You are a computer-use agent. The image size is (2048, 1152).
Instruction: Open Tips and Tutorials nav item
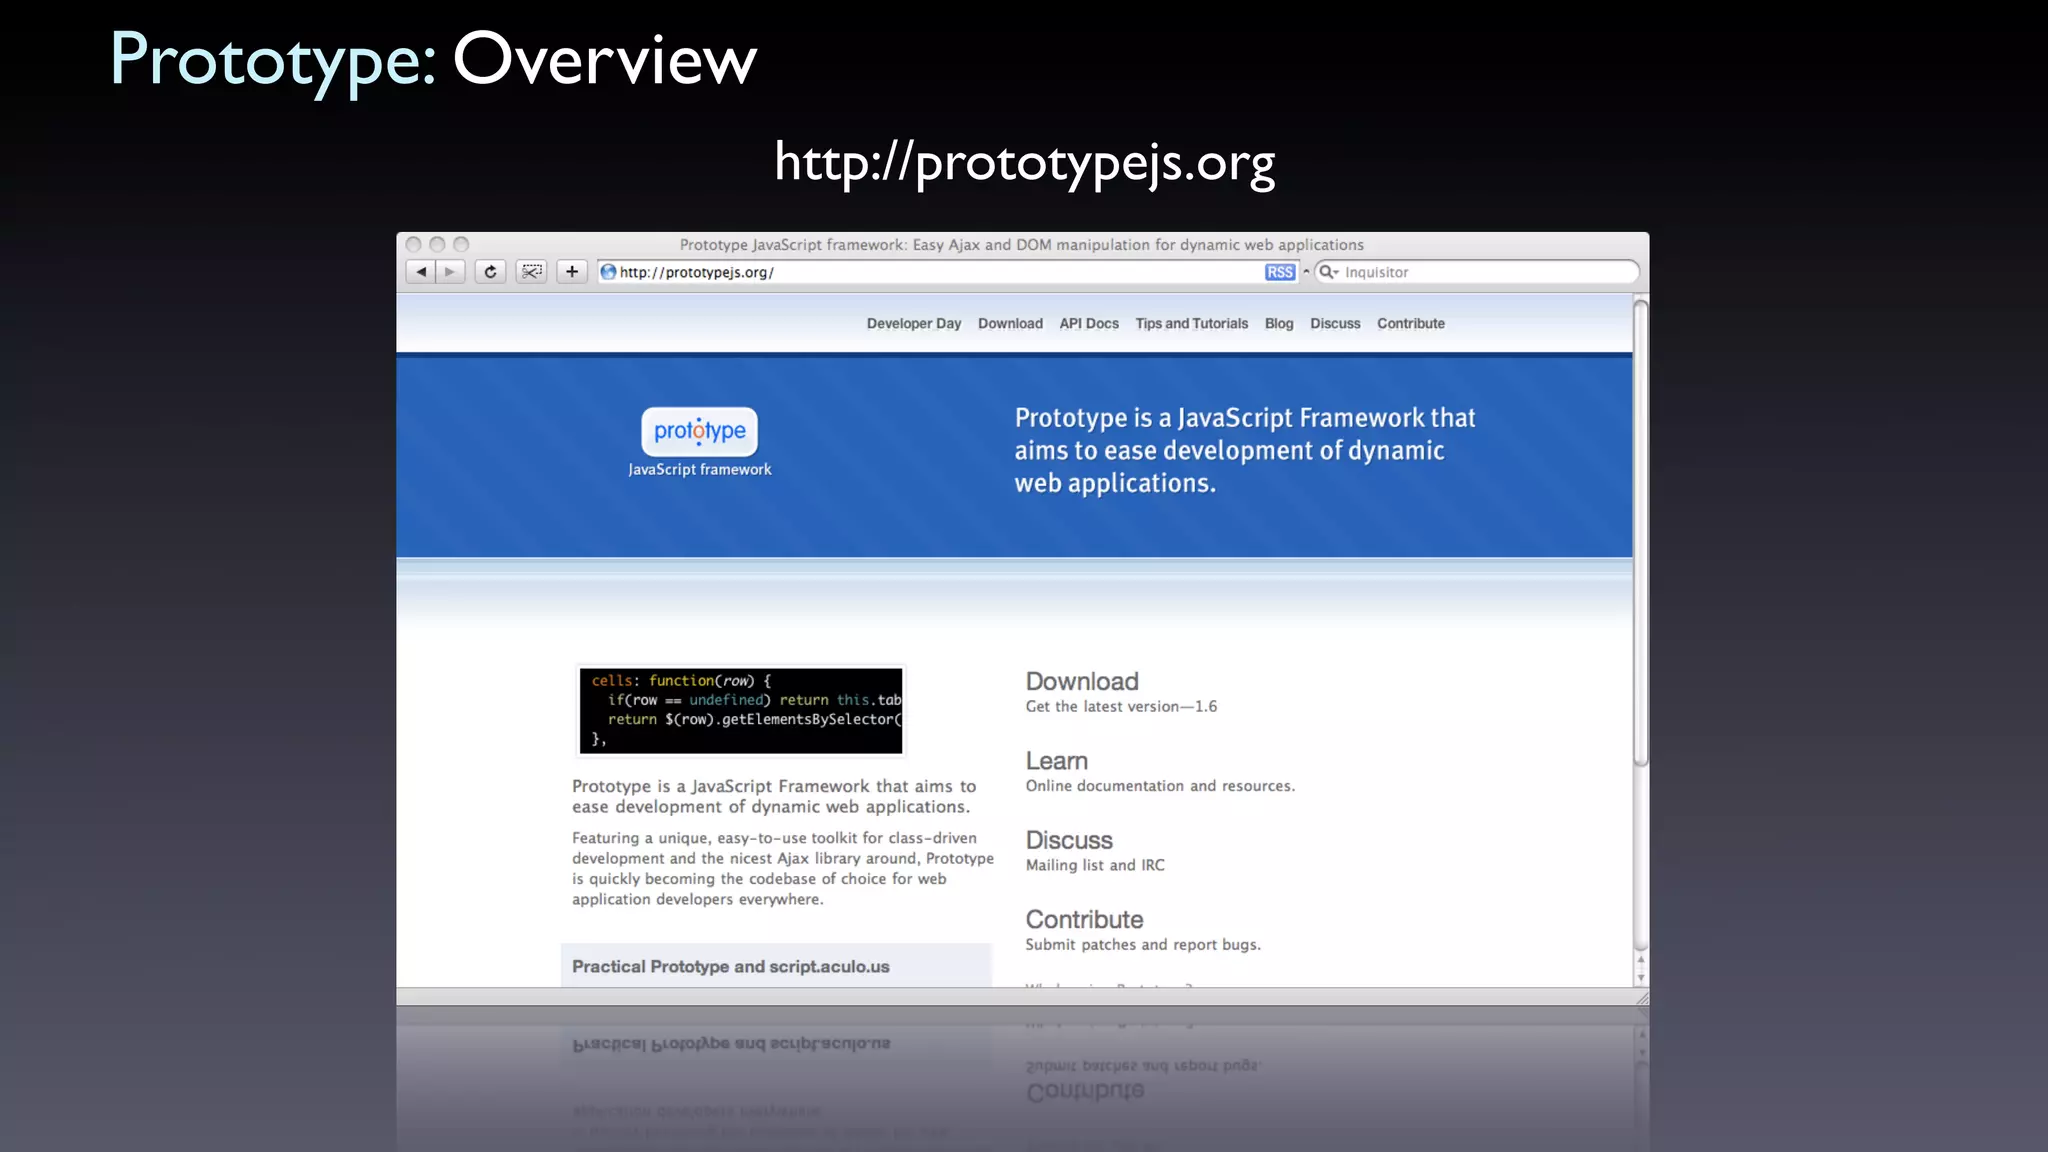1192,324
